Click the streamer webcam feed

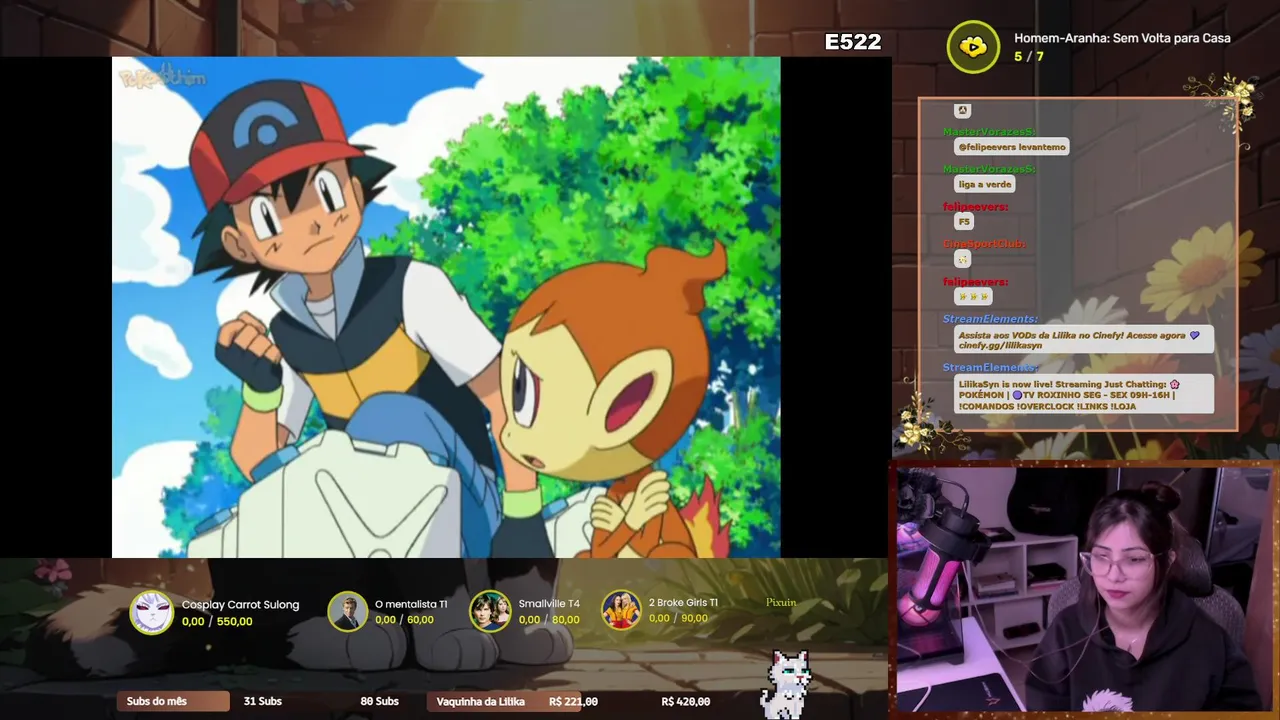click(x=1084, y=590)
